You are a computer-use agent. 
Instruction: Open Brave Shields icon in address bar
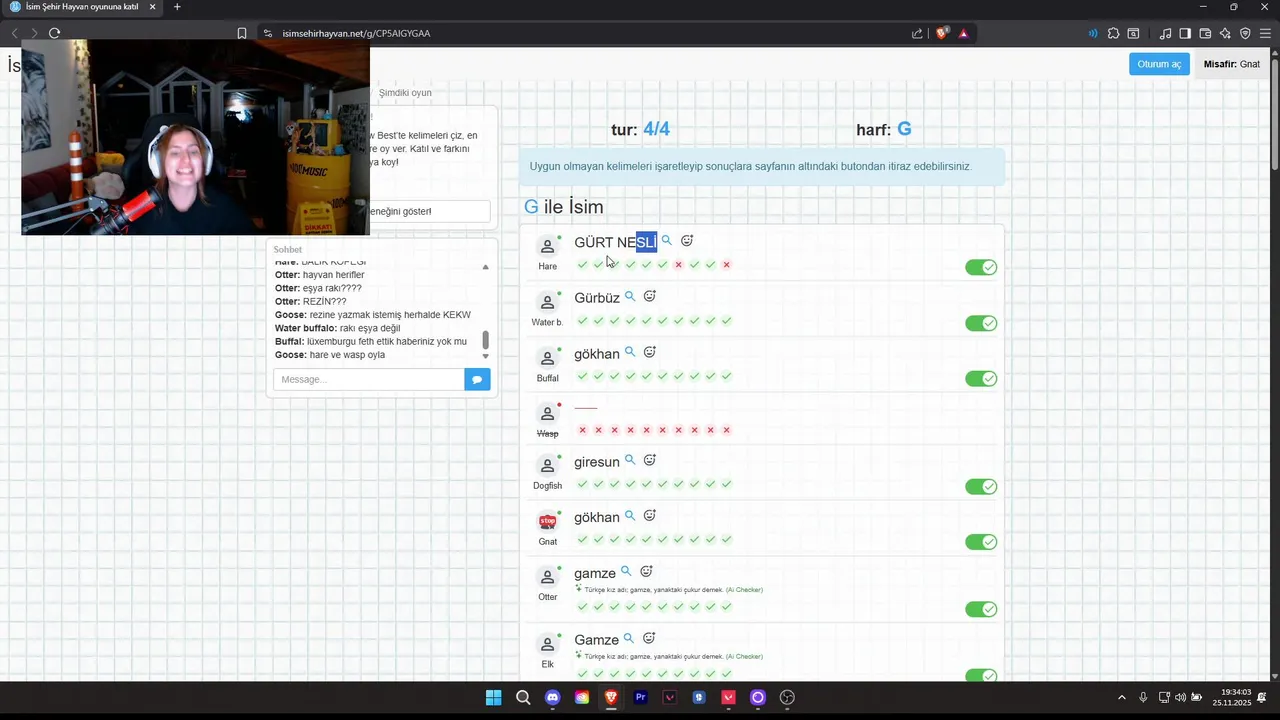tap(942, 33)
